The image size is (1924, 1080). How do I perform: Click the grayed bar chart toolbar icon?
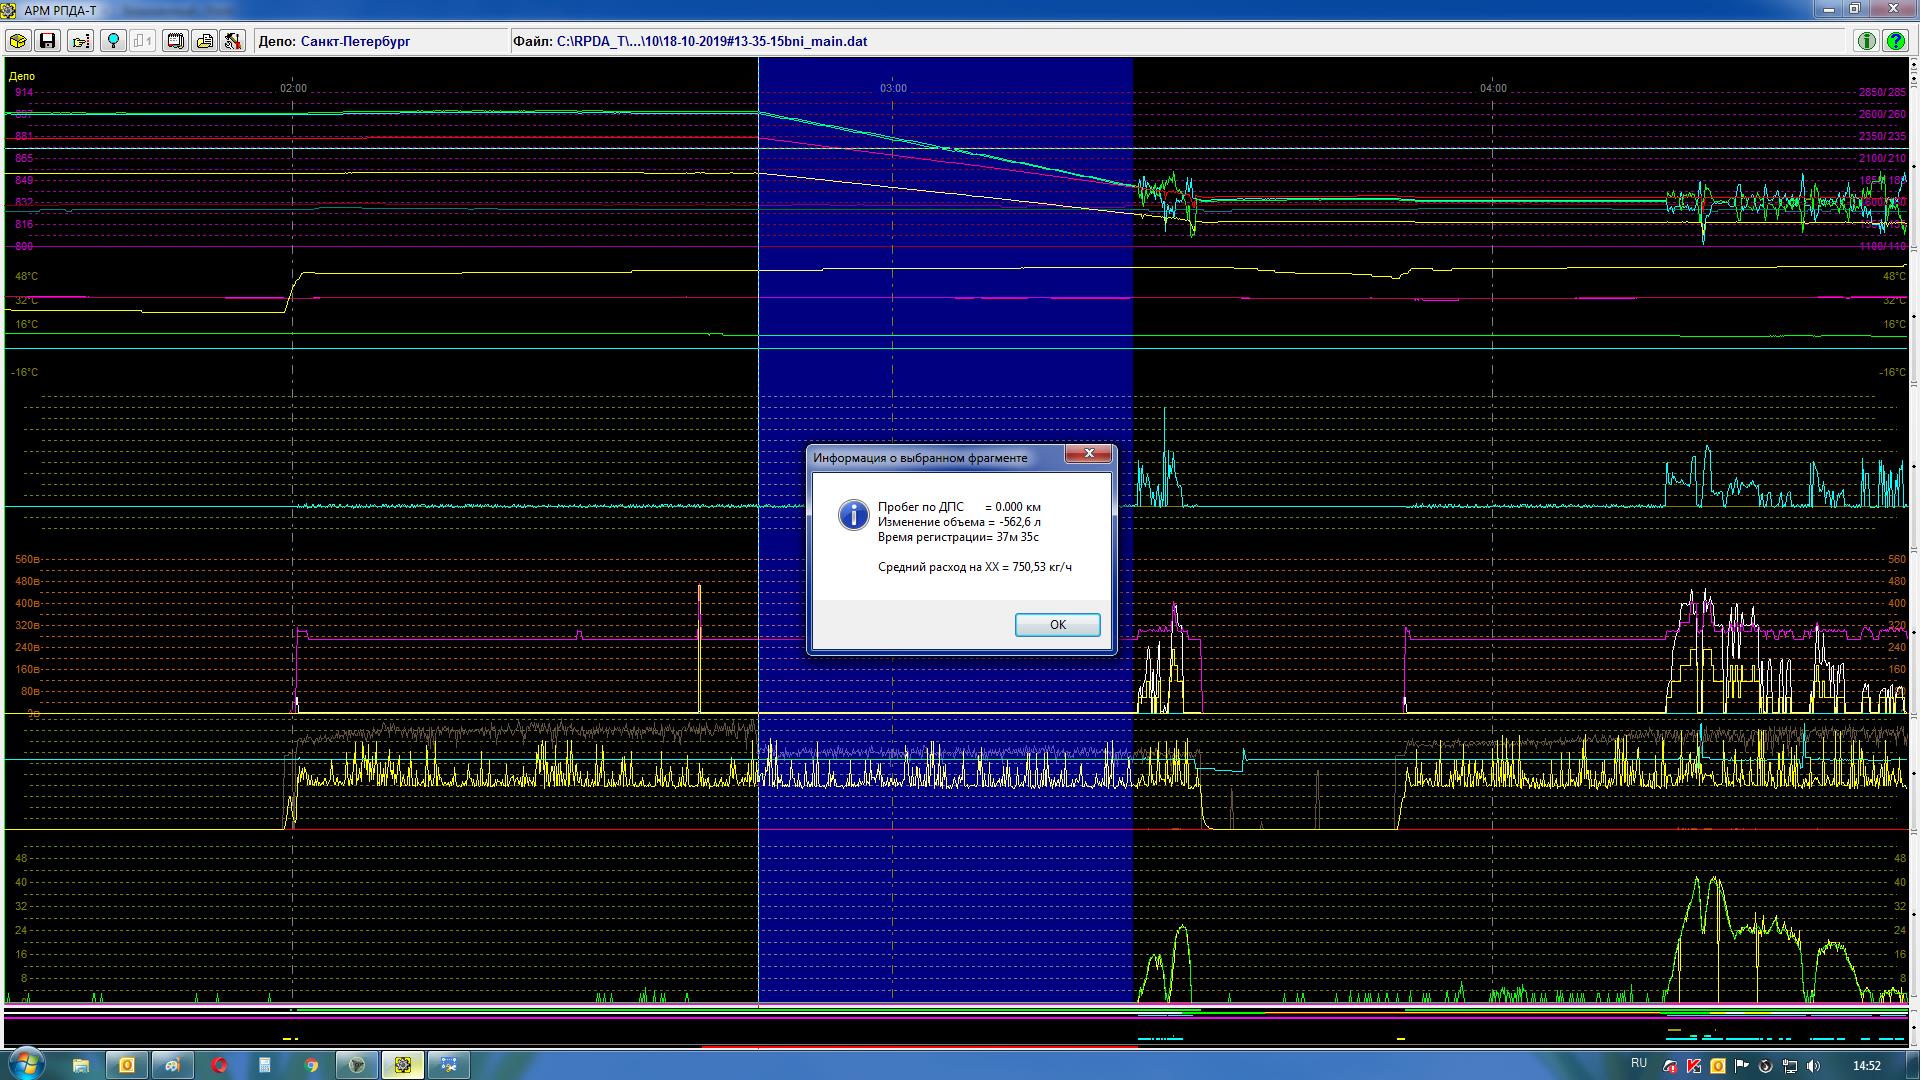pos(143,41)
